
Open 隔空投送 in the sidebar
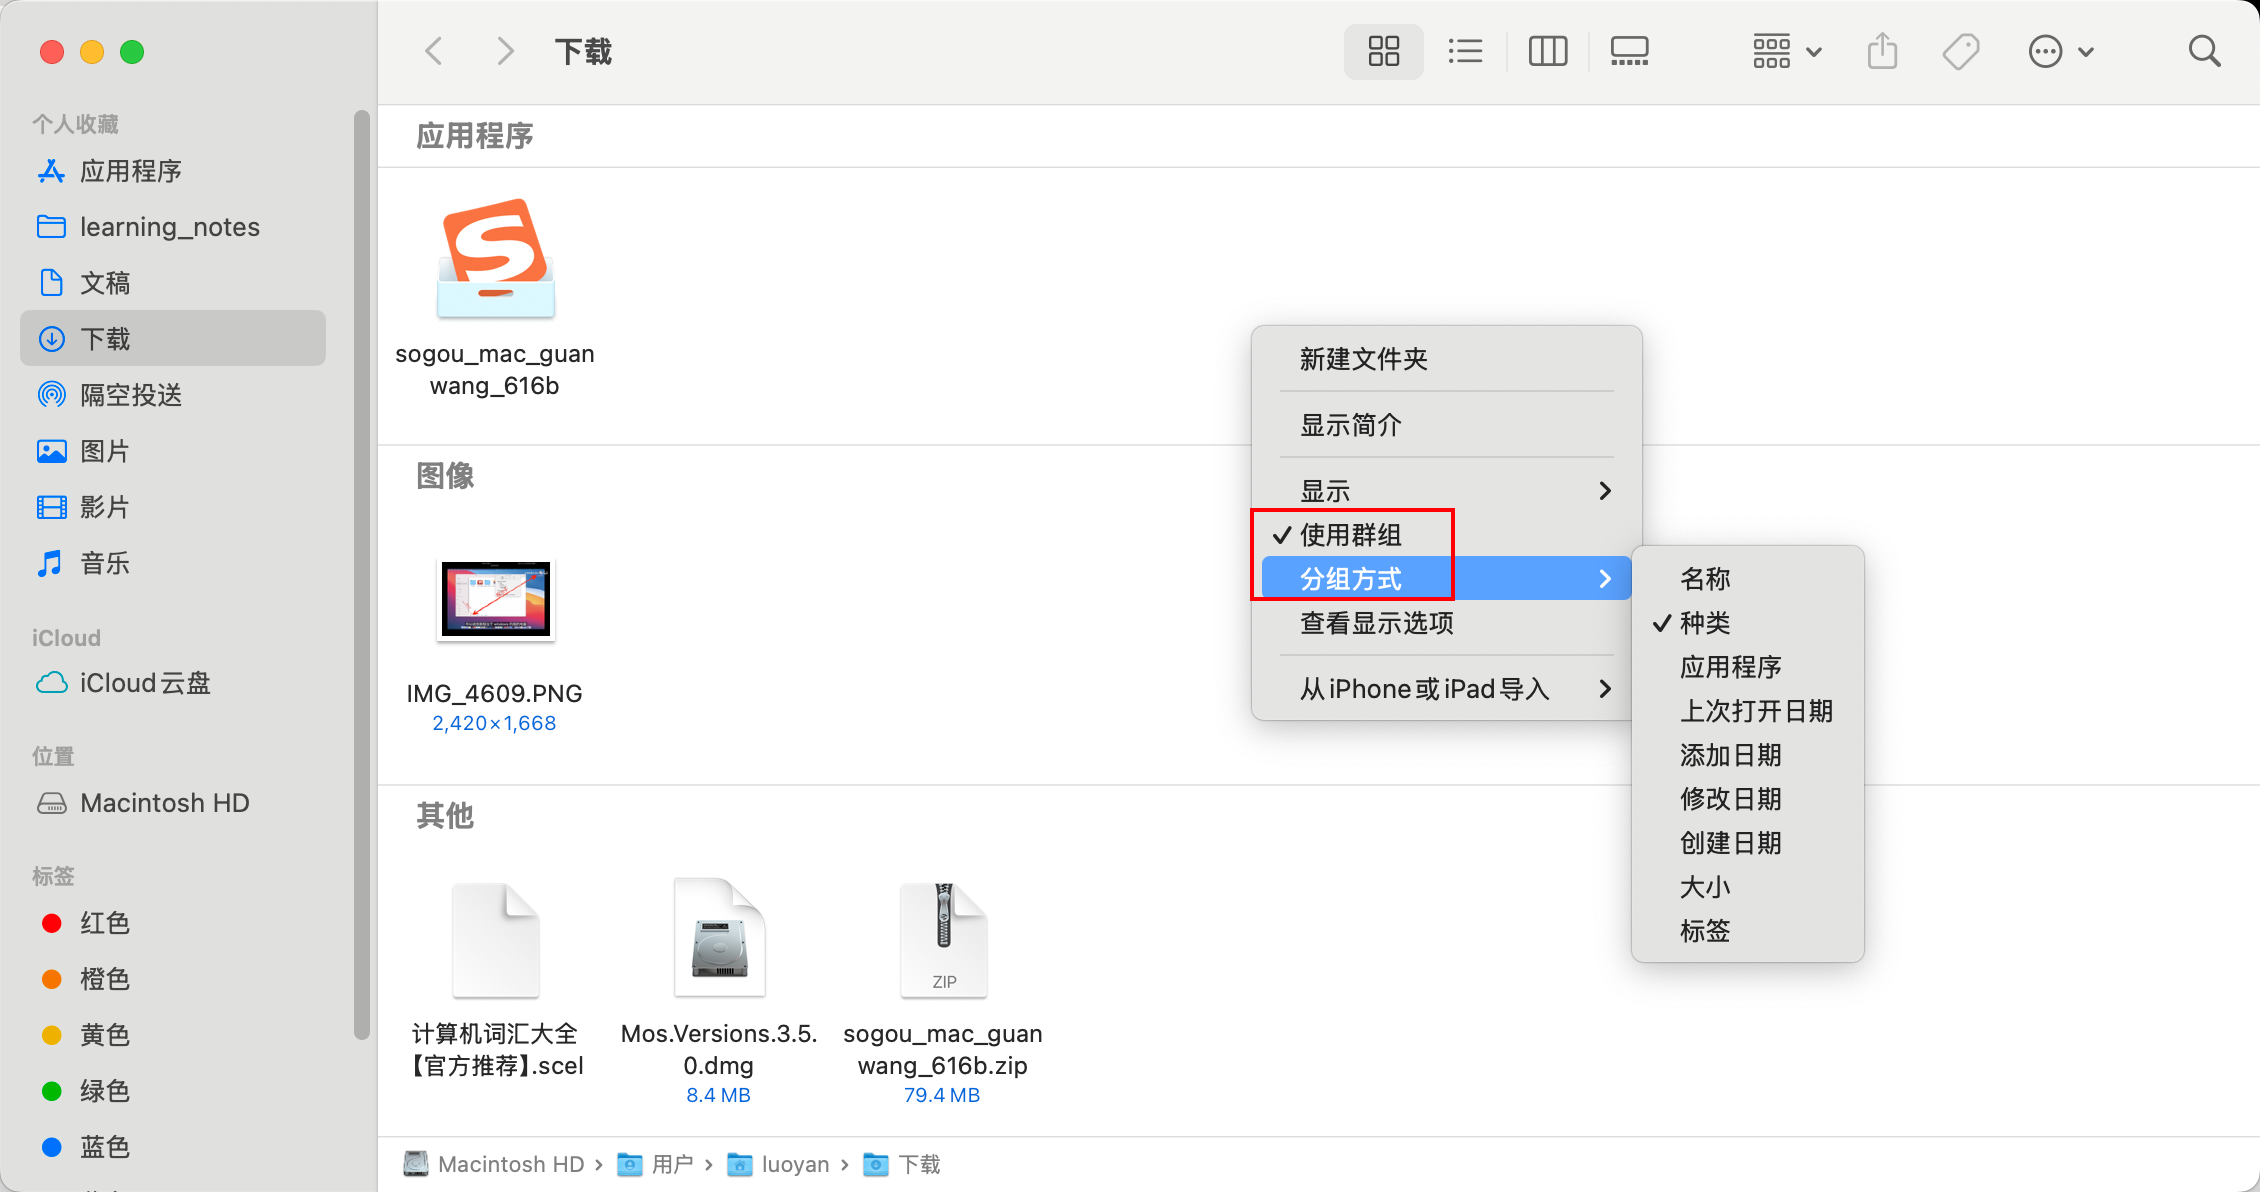click(x=130, y=395)
